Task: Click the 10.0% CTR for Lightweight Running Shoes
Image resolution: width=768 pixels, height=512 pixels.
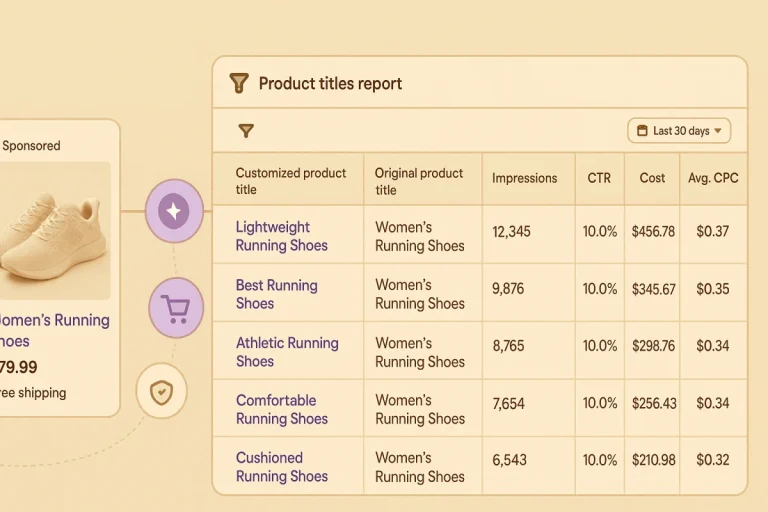Action: (600, 231)
